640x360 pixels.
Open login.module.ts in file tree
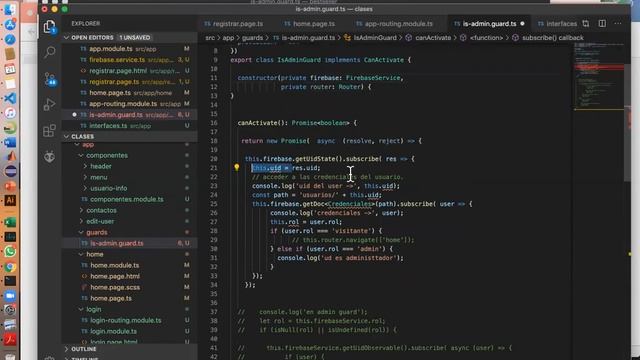click(130, 331)
